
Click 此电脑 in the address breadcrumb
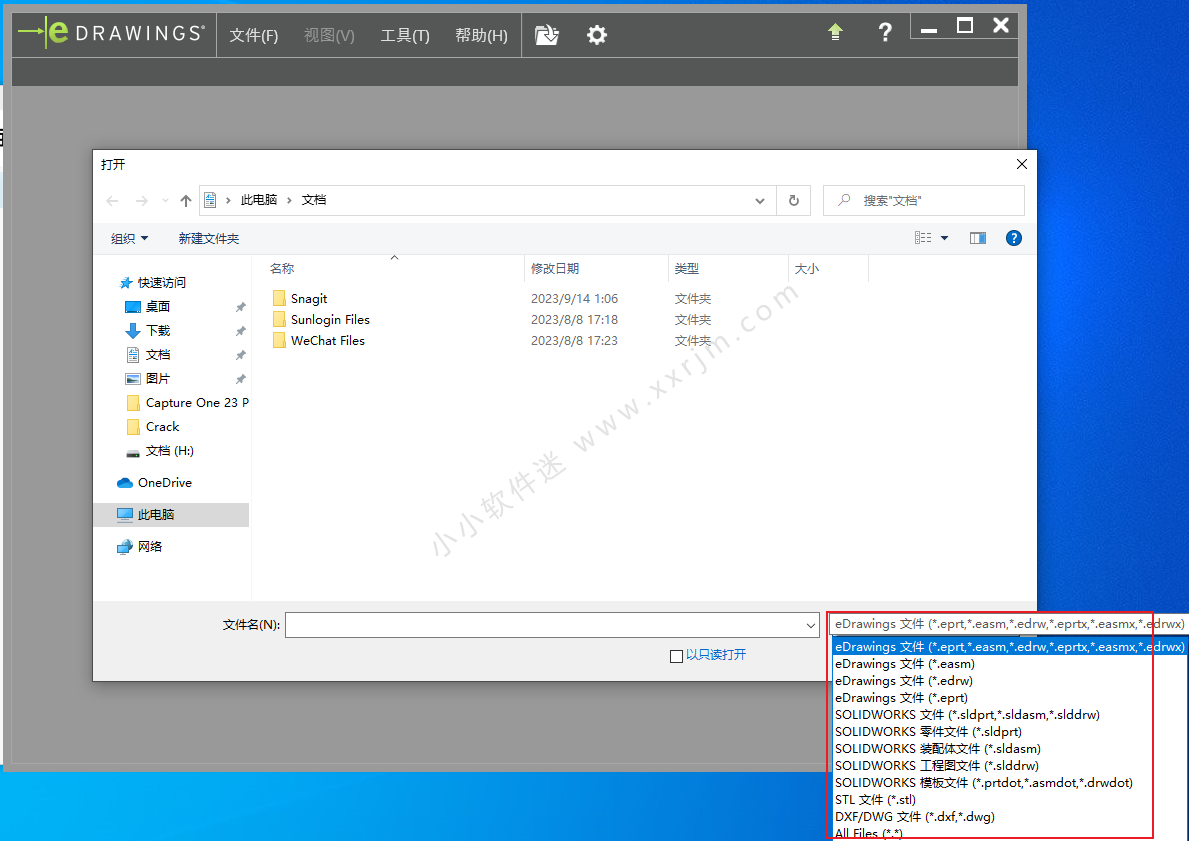(x=259, y=200)
